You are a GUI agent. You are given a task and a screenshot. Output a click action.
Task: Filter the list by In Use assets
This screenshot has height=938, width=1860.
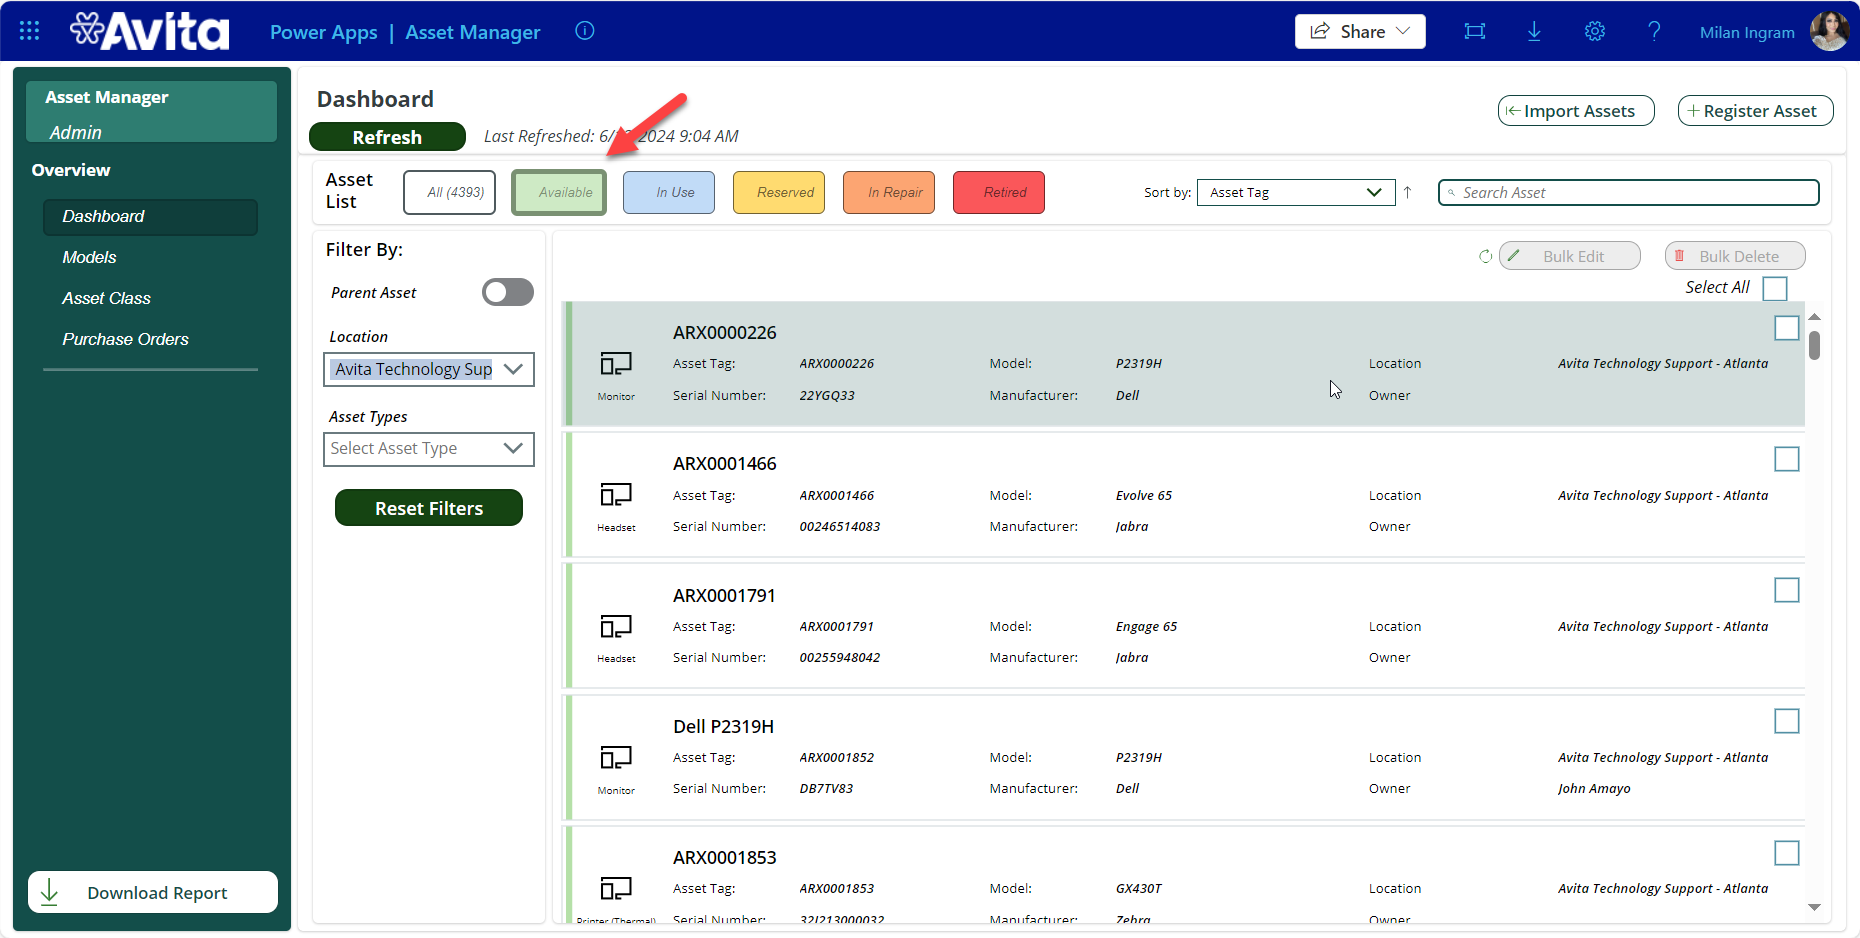pos(669,192)
